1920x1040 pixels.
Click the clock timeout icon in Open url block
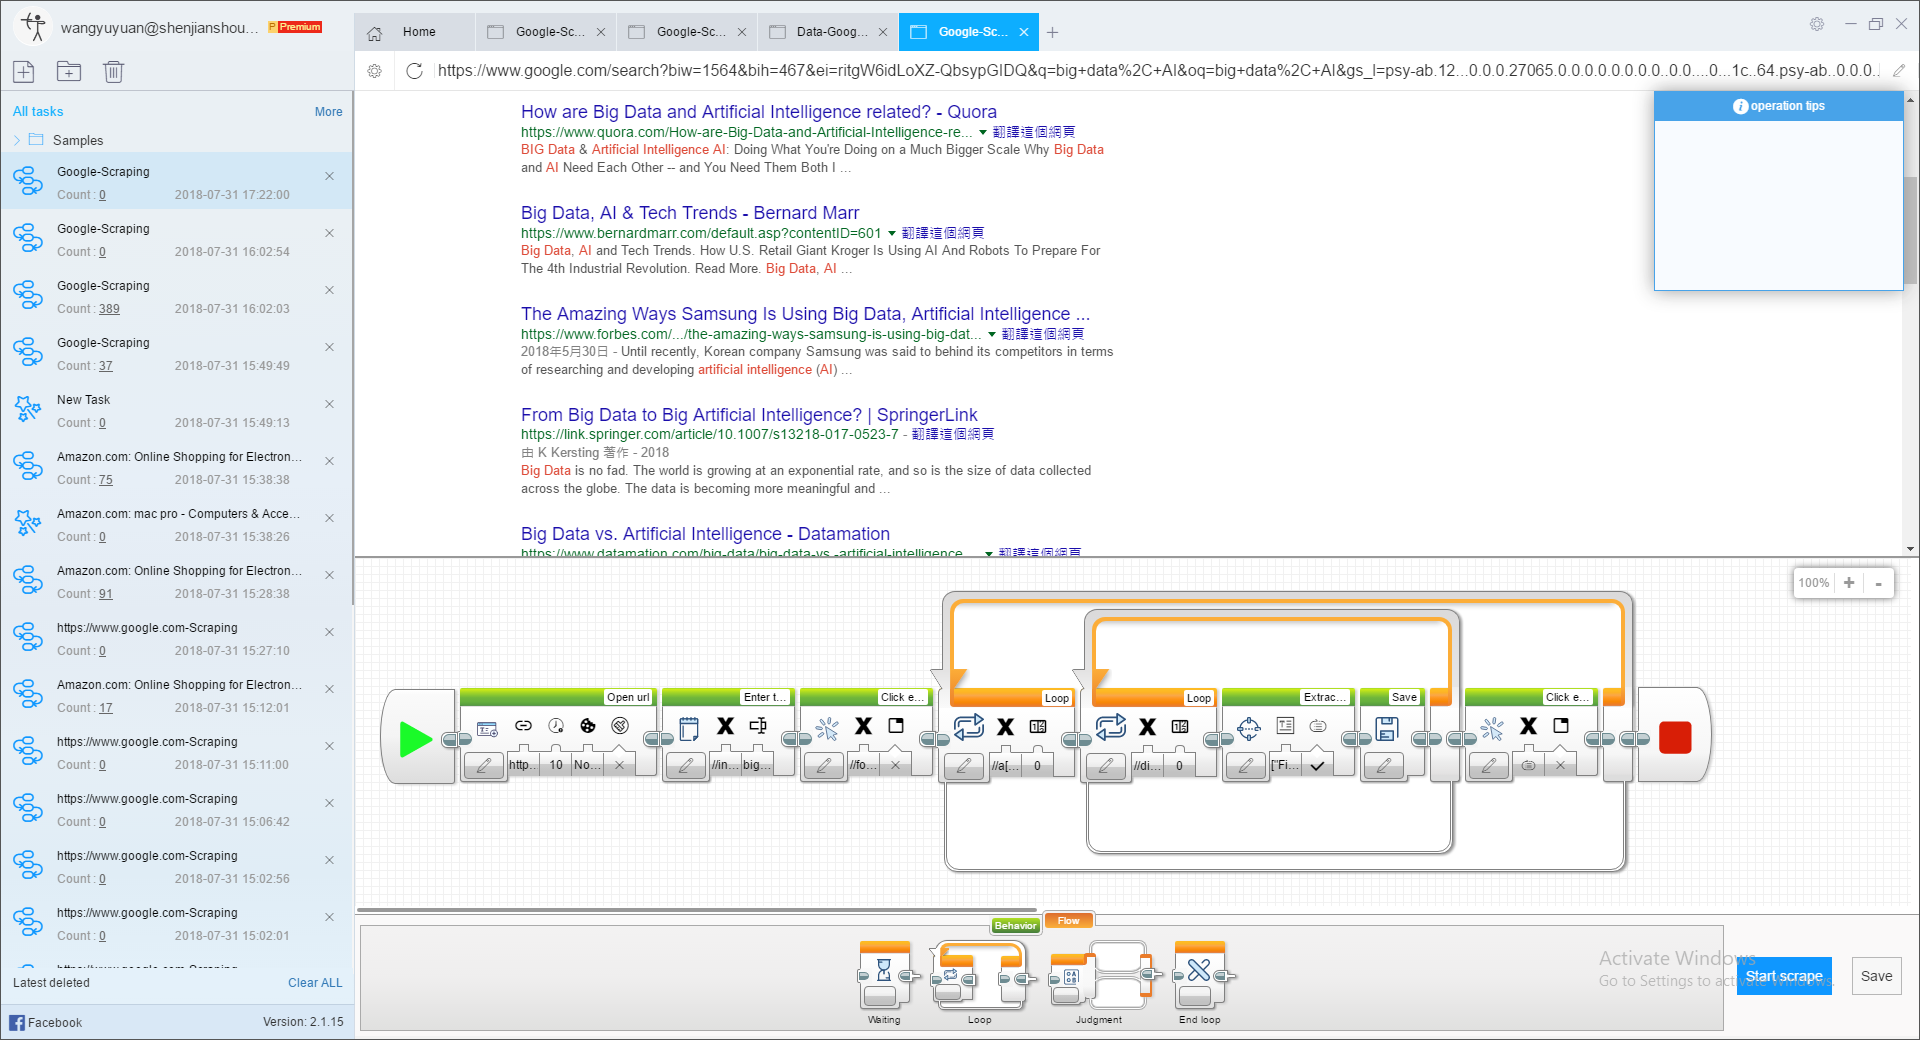pyautogui.click(x=556, y=726)
